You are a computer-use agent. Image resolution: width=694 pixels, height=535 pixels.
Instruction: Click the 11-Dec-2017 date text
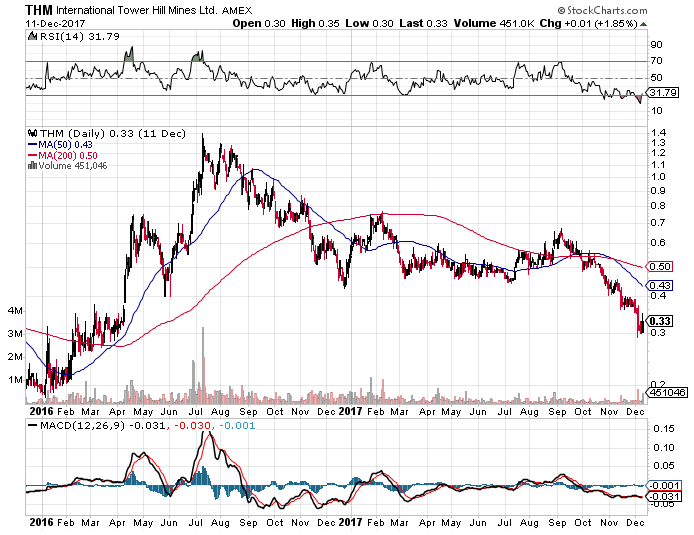pos(55,23)
